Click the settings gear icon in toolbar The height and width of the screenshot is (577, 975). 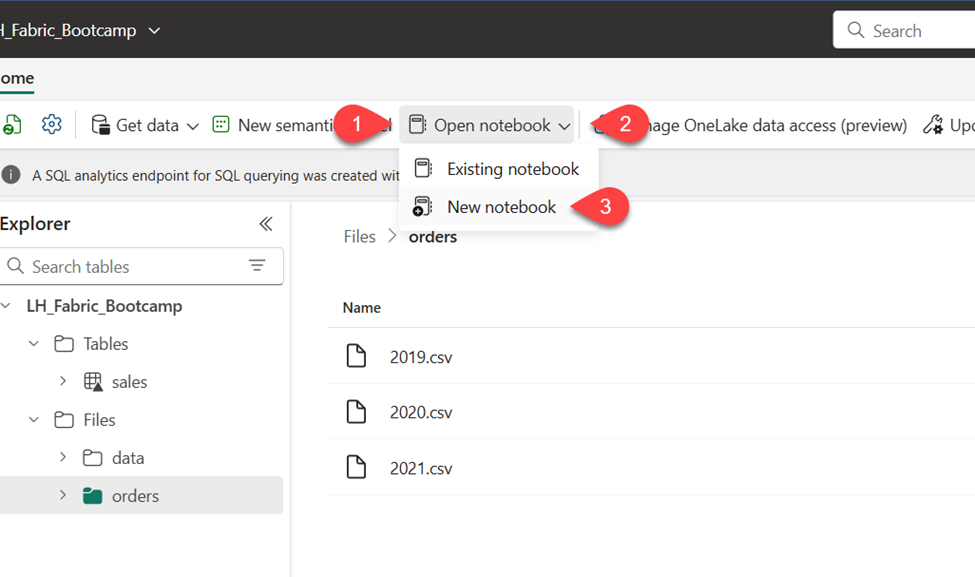tap(52, 125)
